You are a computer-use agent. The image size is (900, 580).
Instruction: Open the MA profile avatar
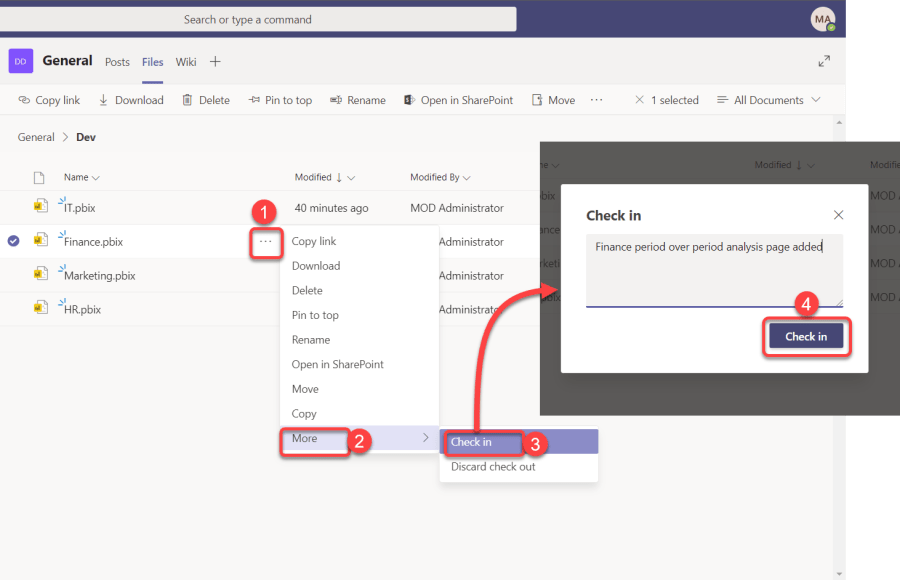822,19
